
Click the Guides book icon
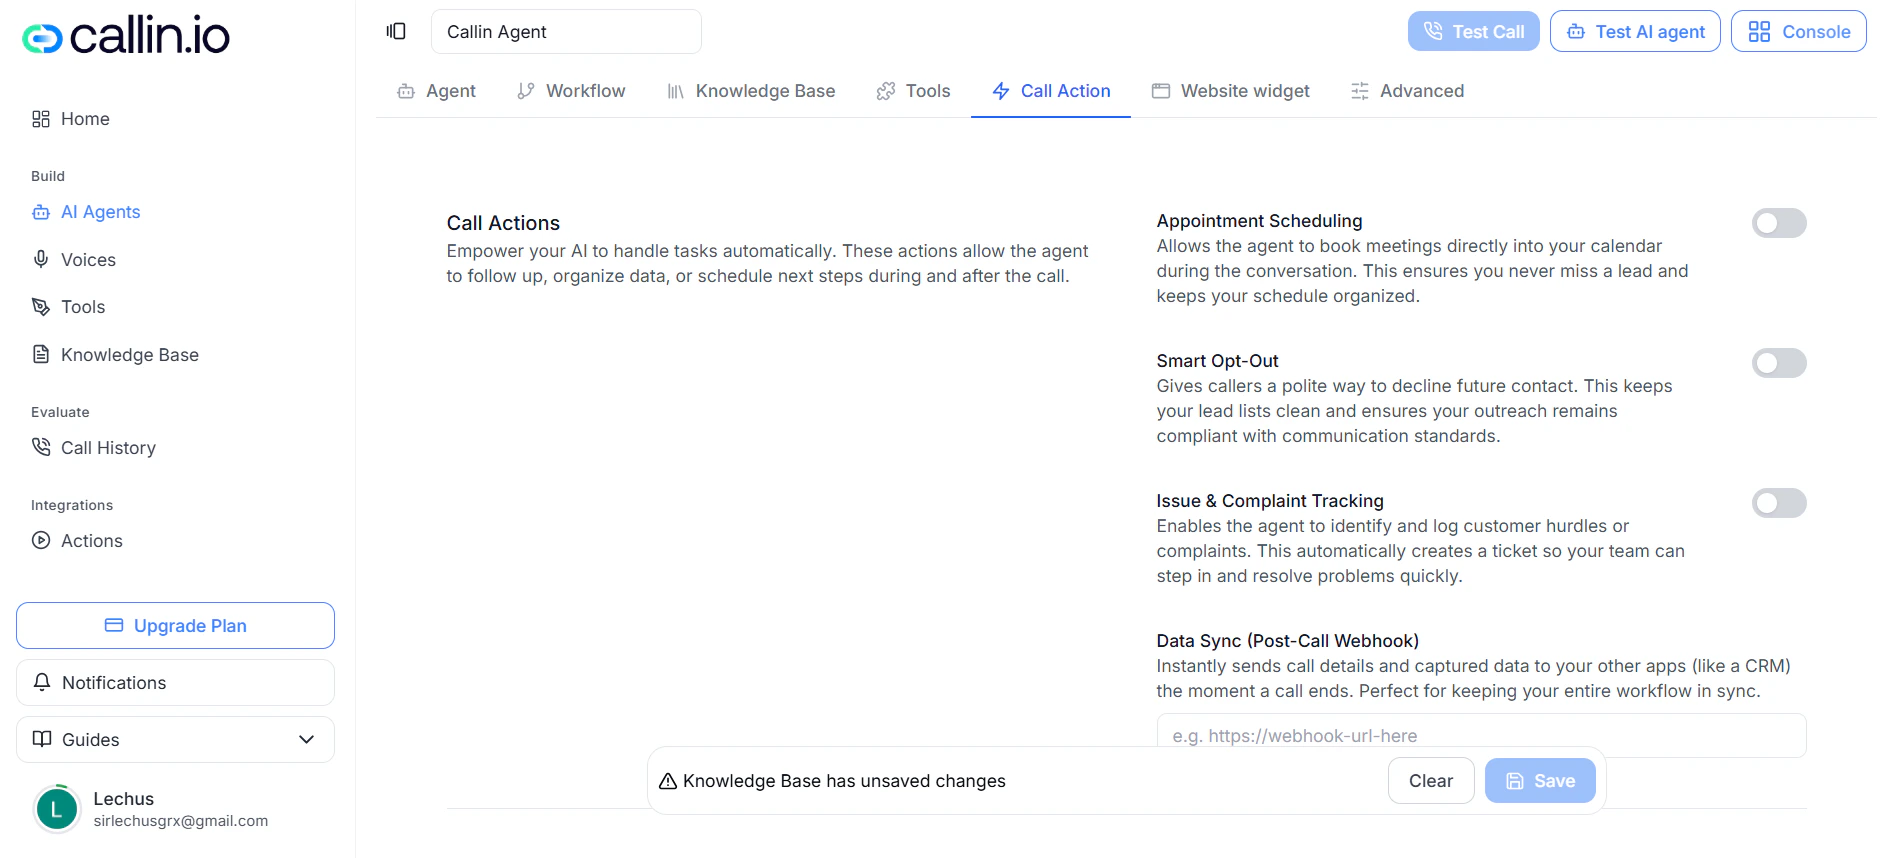point(42,739)
